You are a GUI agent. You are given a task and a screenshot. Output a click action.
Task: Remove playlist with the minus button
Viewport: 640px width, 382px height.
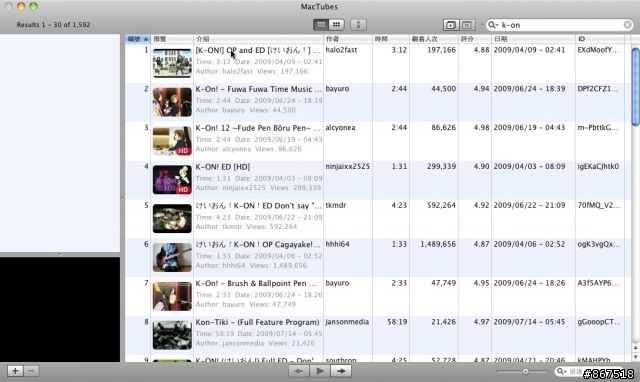(31, 371)
